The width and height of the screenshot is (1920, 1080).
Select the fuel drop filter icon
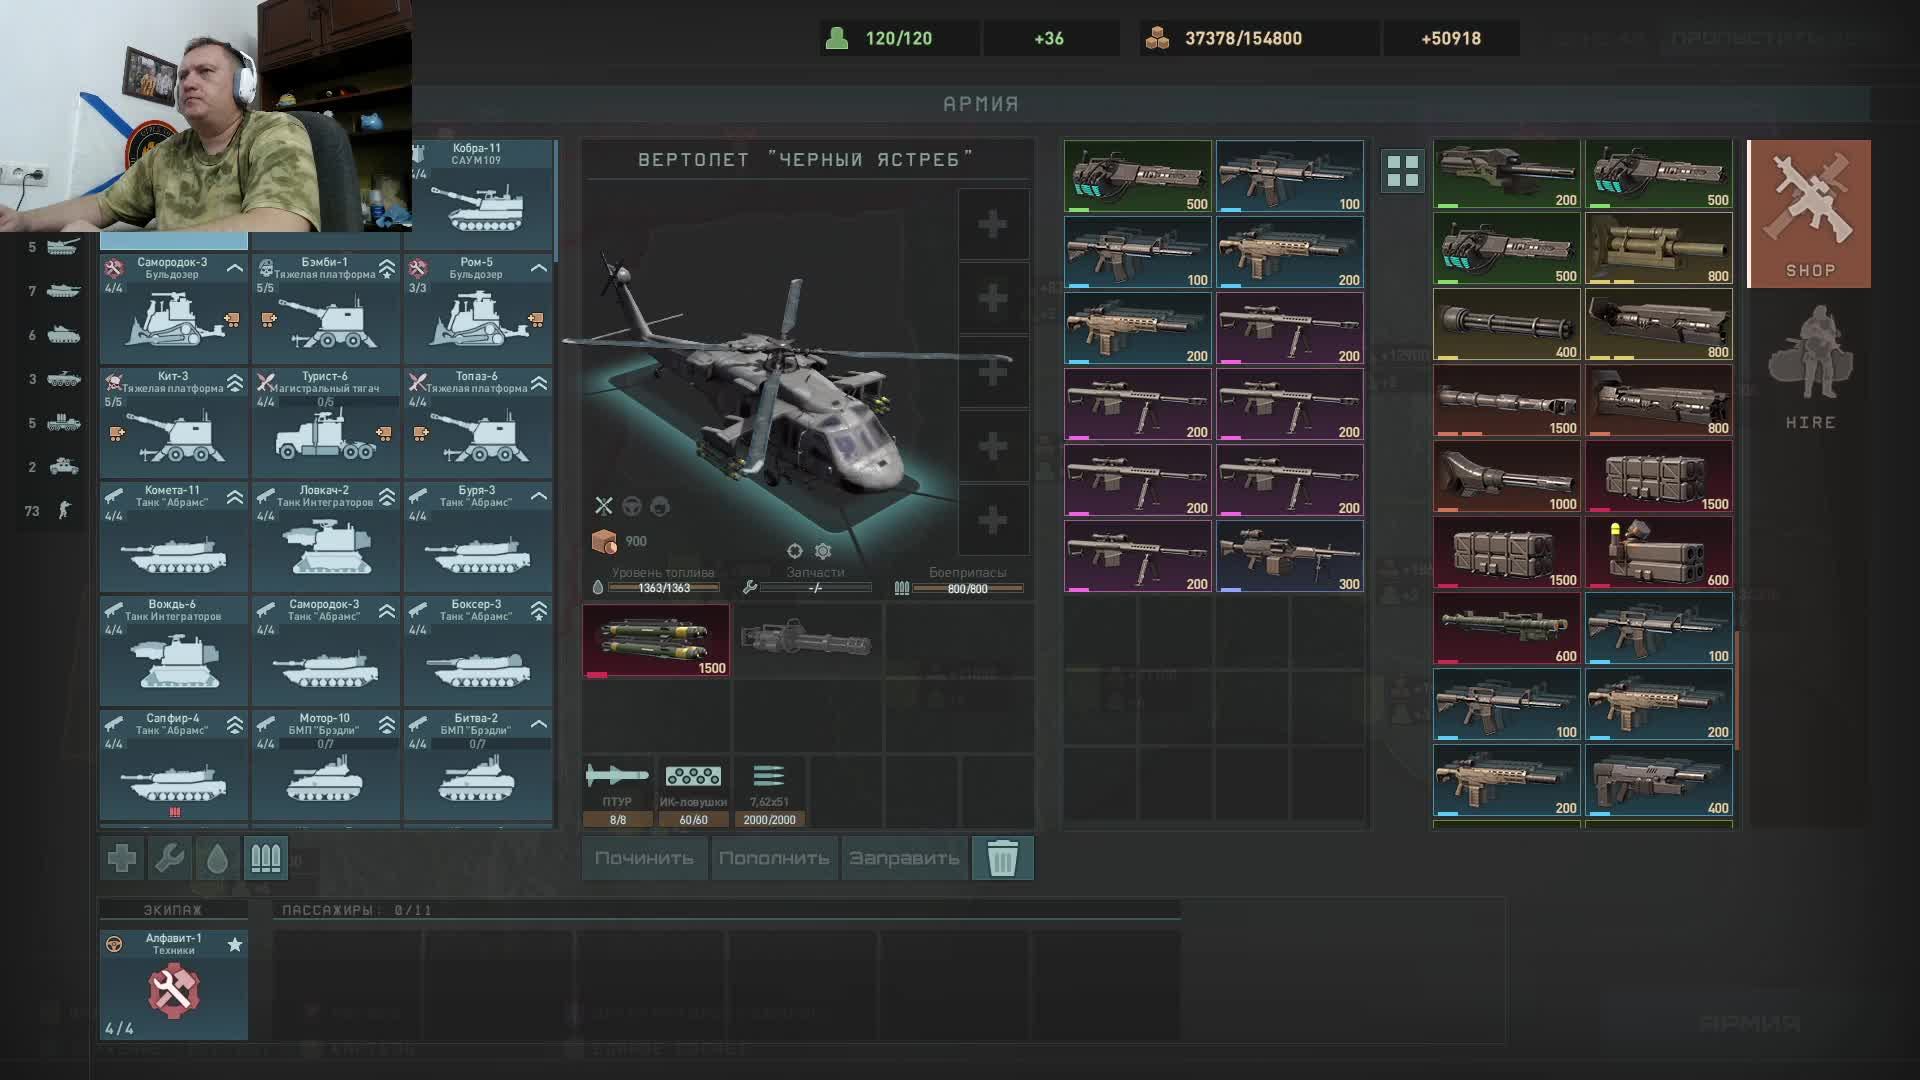click(217, 858)
